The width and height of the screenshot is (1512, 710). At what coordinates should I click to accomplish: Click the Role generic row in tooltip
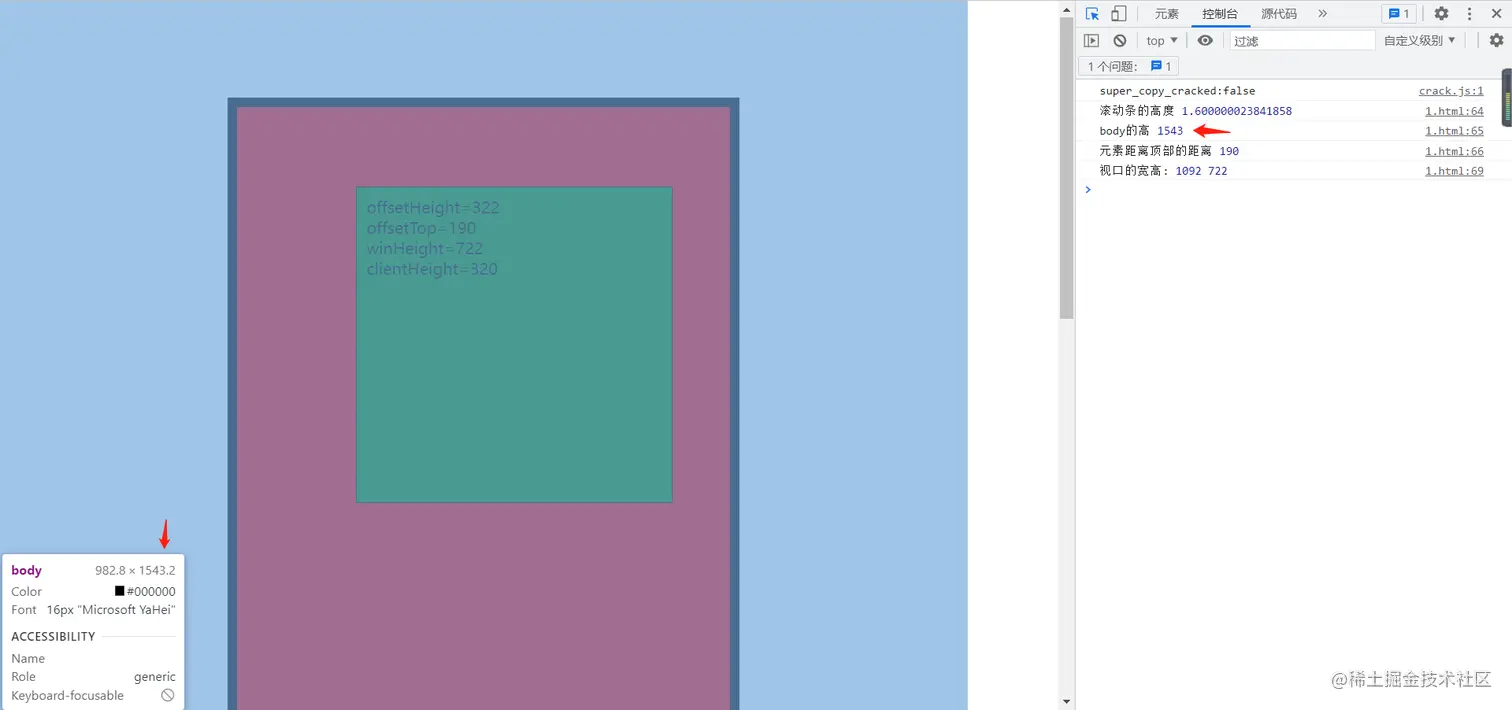(93, 677)
